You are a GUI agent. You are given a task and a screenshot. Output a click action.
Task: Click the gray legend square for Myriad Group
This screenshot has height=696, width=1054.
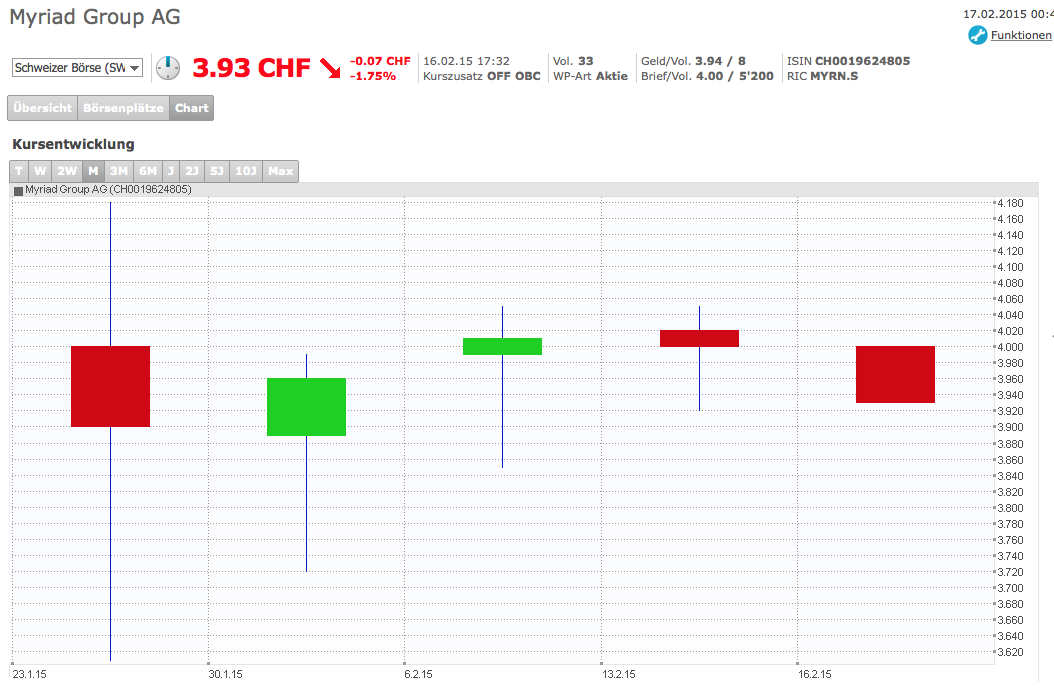pyautogui.click(x=18, y=191)
